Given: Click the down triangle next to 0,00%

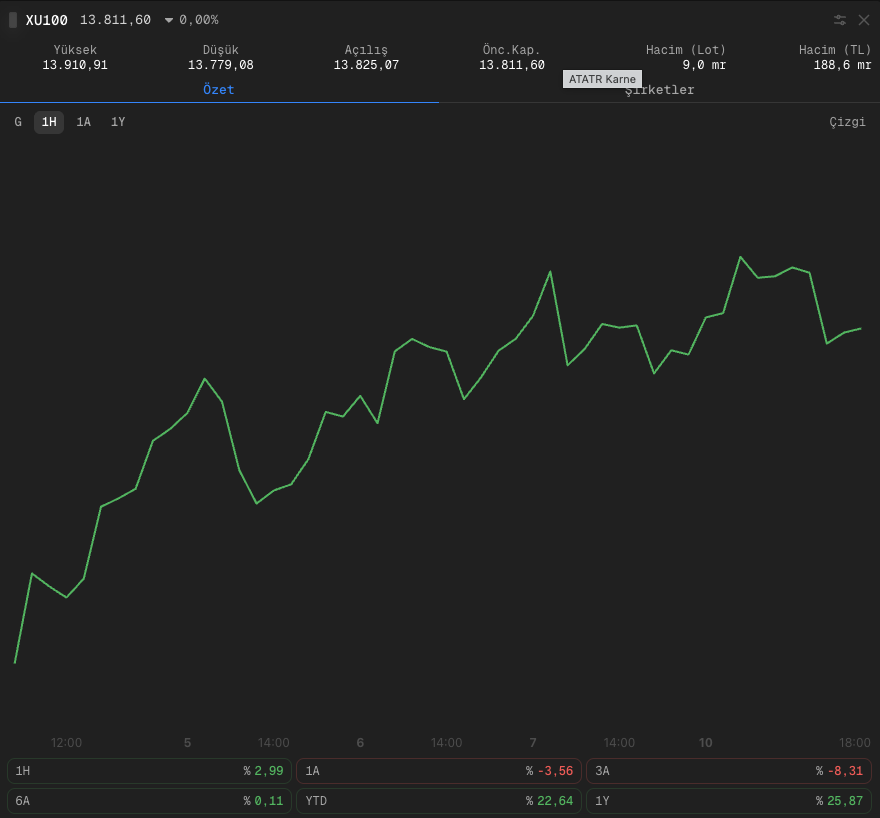Looking at the screenshot, I should click(168, 20).
